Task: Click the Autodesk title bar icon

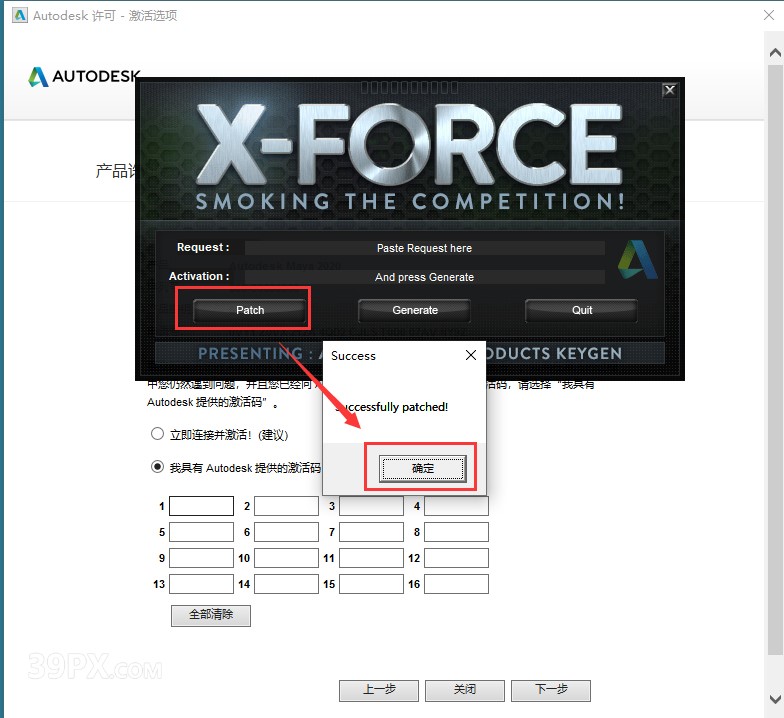Action: click(x=20, y=15)
